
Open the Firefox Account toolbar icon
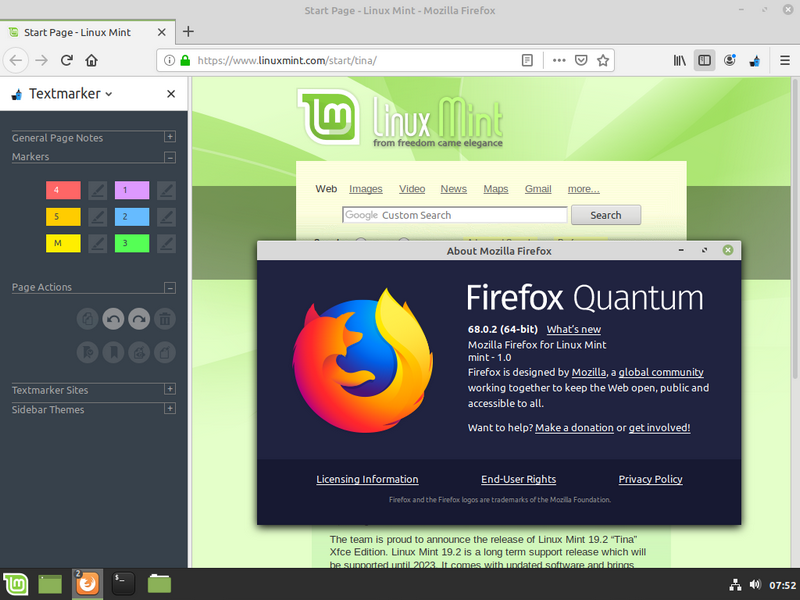[730, 60]
